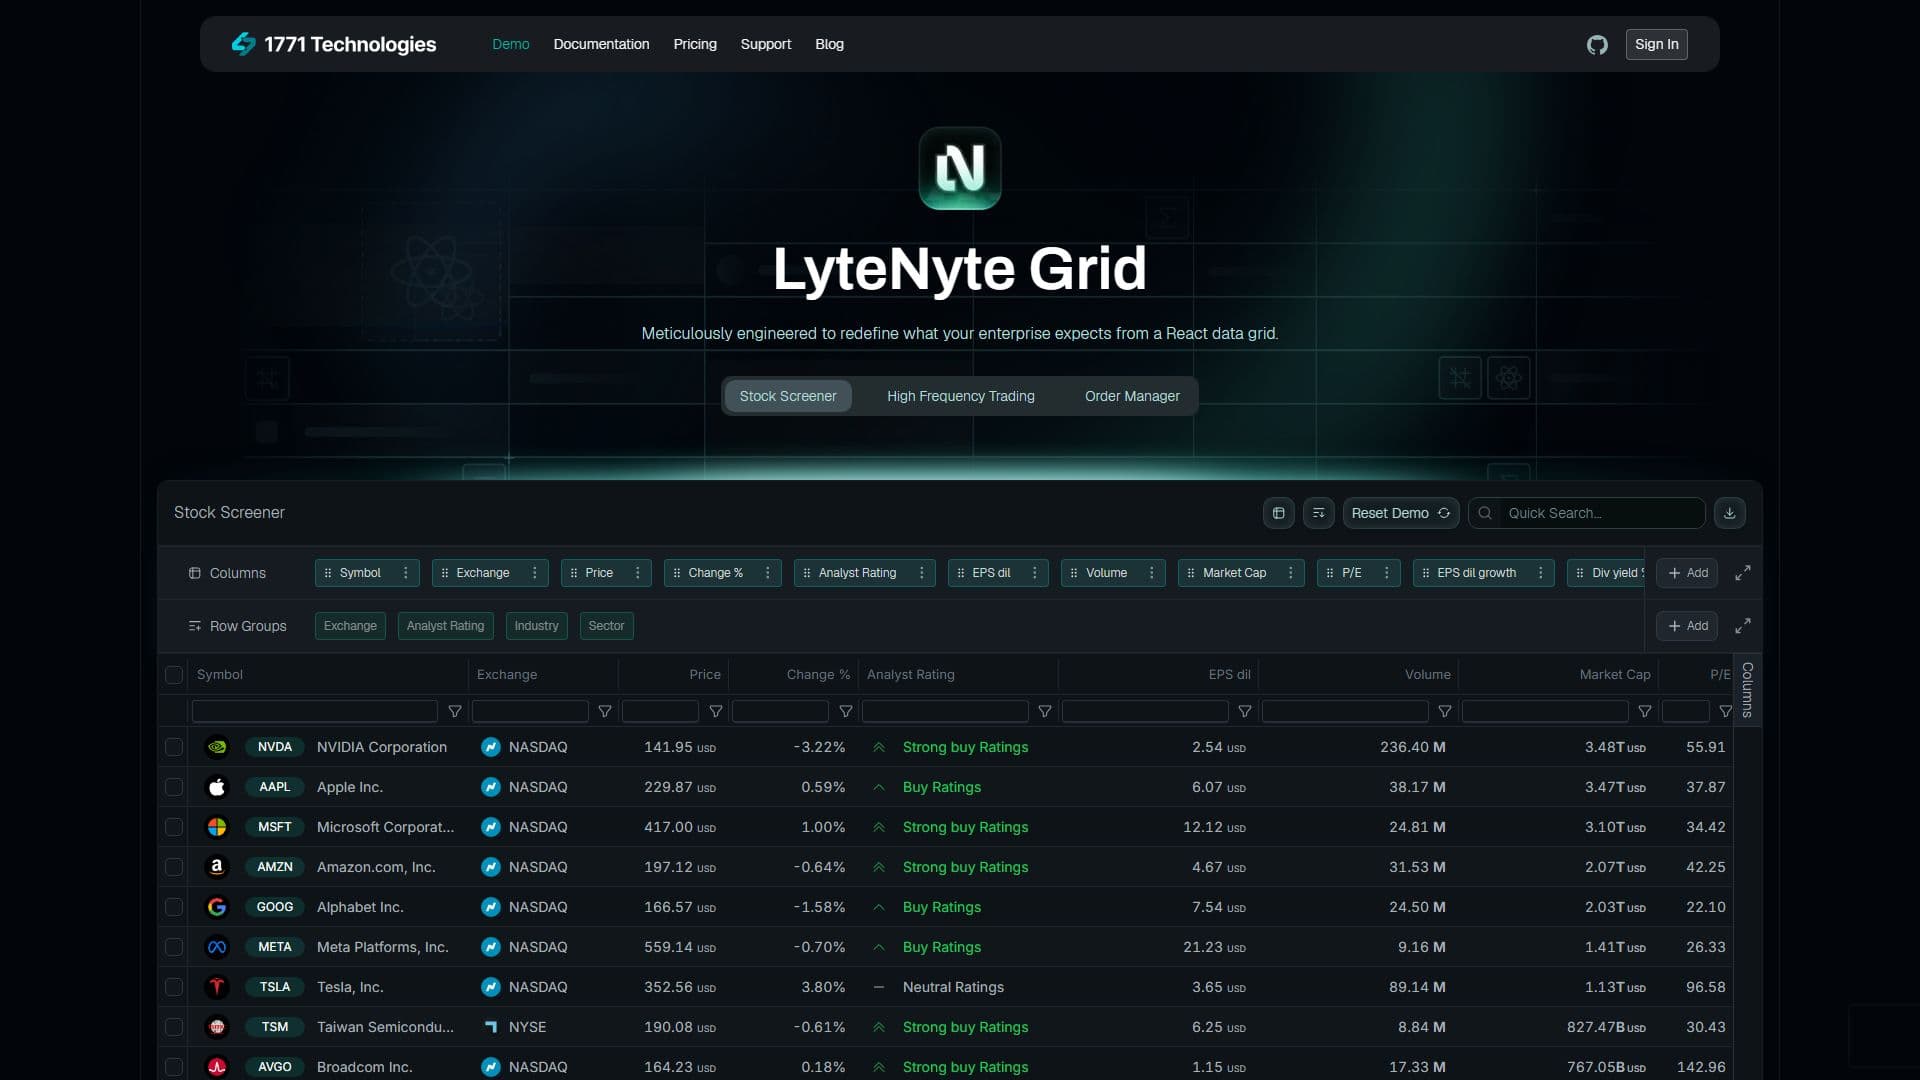Image resolution: width=1920 pixels, height=1080 pixels.
Task: Check the GOOG row checkbox
Action: click(174, 907)
